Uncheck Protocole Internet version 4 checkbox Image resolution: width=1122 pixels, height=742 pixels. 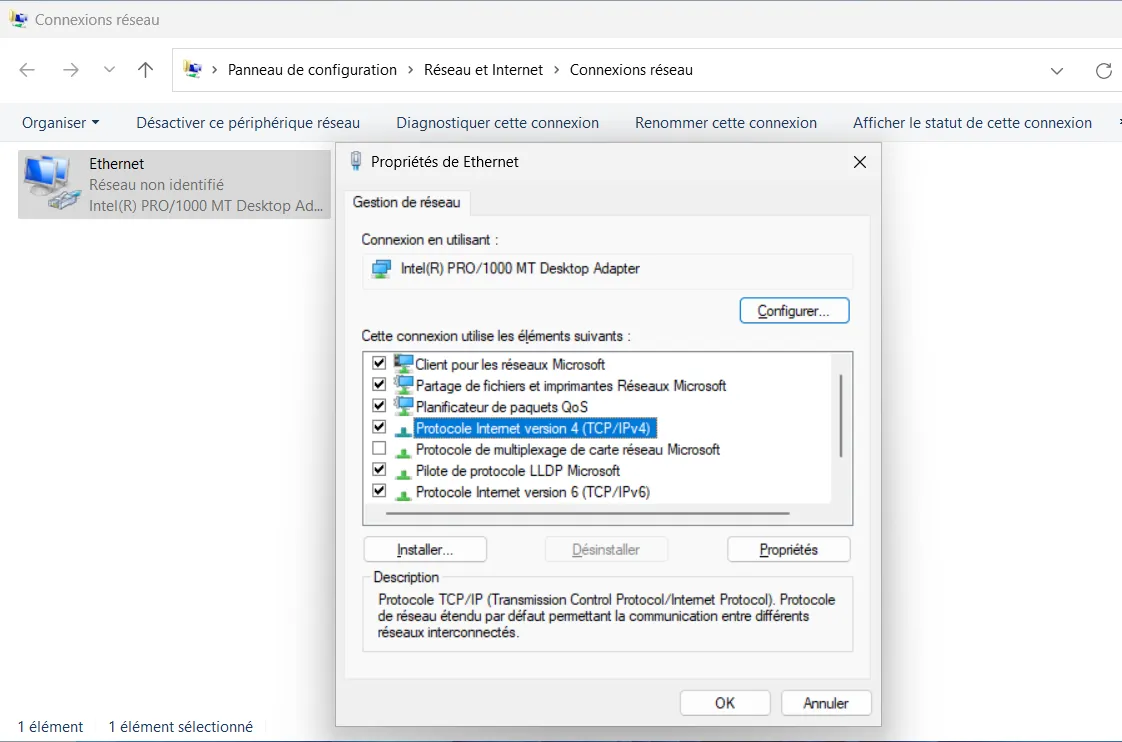[379, 427]
